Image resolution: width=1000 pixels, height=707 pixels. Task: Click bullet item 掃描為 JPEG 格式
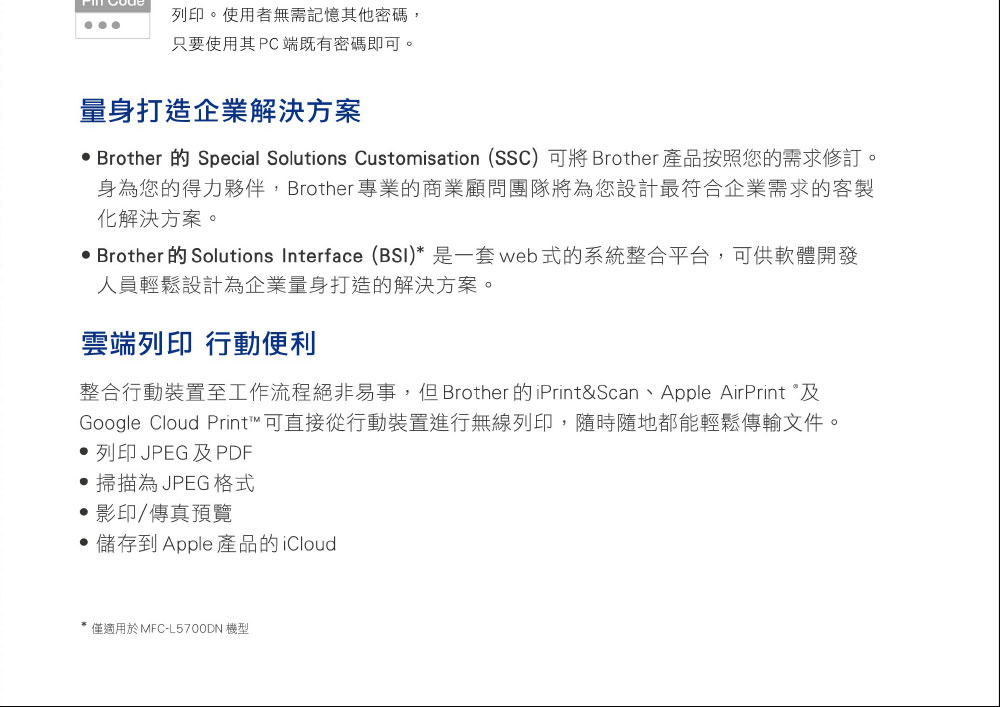168,483
